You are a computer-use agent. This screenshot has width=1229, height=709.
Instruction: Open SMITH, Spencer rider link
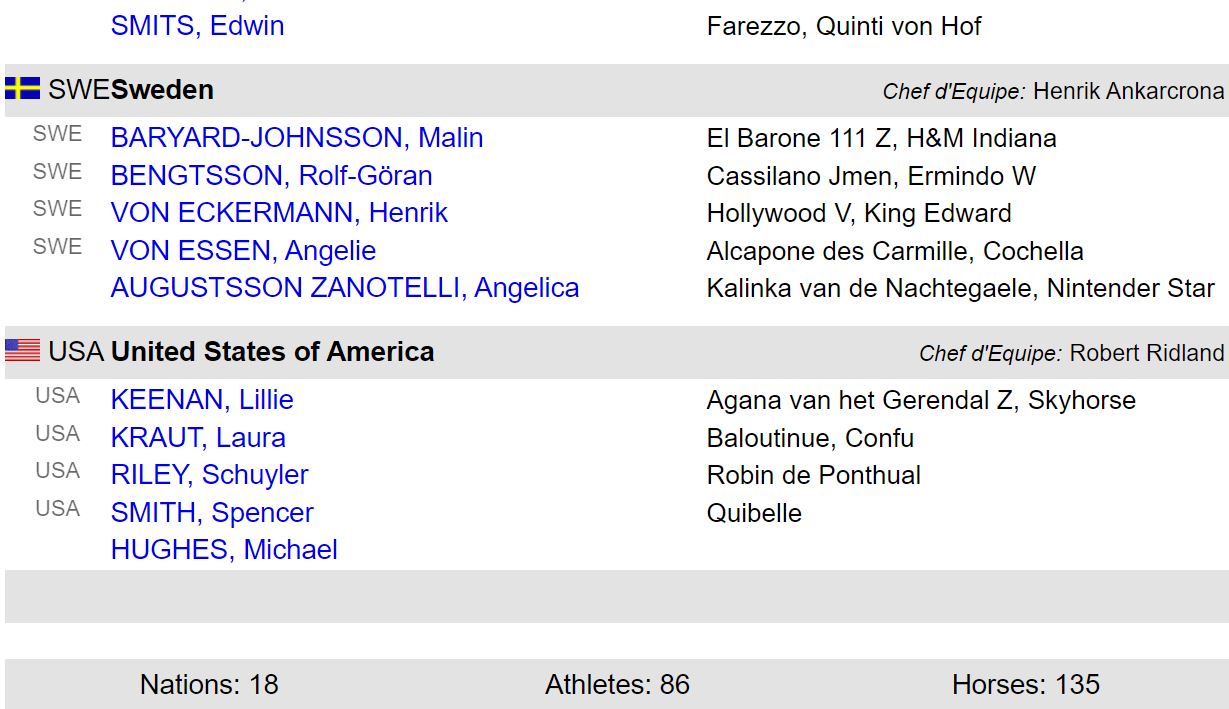(212, 513)
